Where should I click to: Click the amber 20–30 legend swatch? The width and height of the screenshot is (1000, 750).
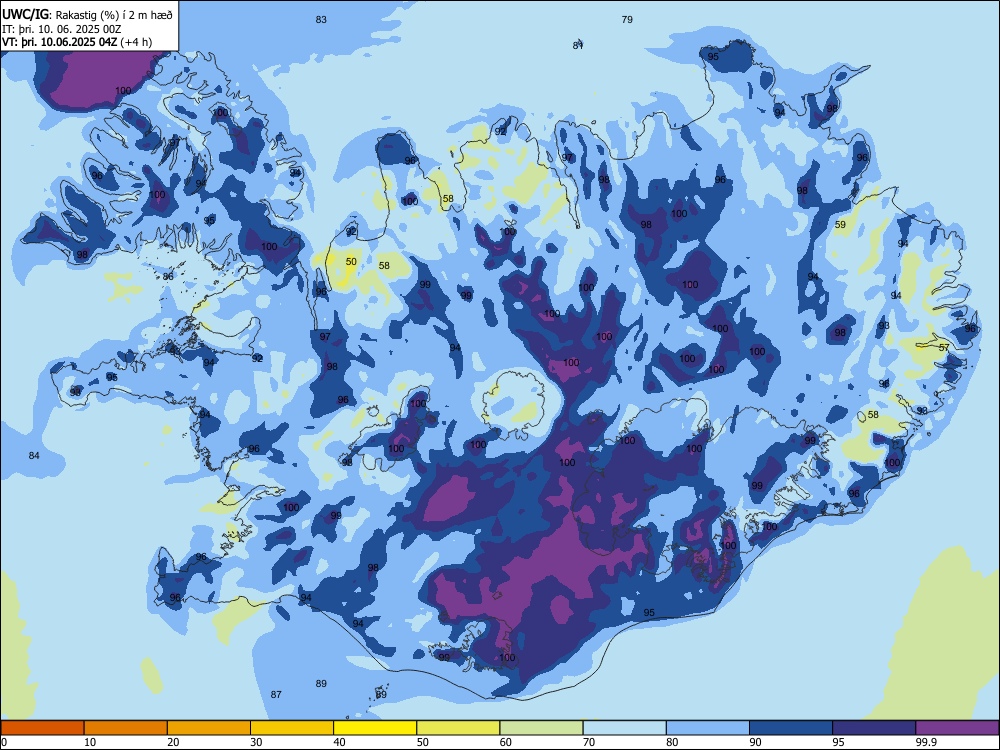(x=209, y=728)
